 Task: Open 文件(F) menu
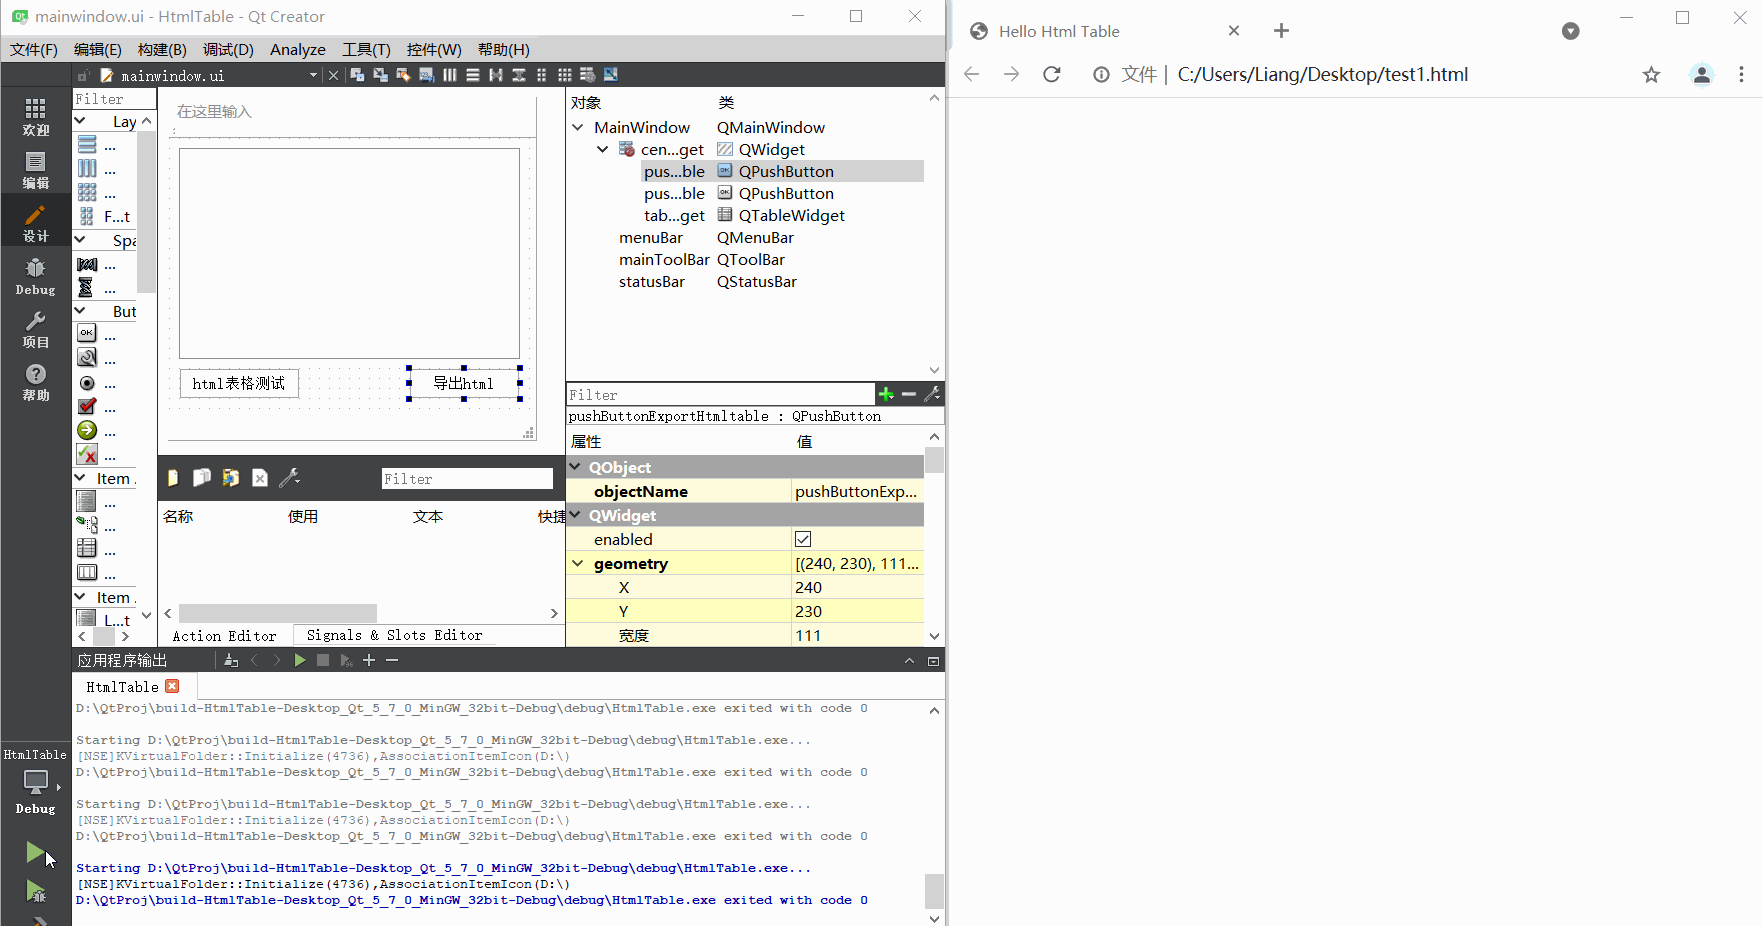coord(34,49)
